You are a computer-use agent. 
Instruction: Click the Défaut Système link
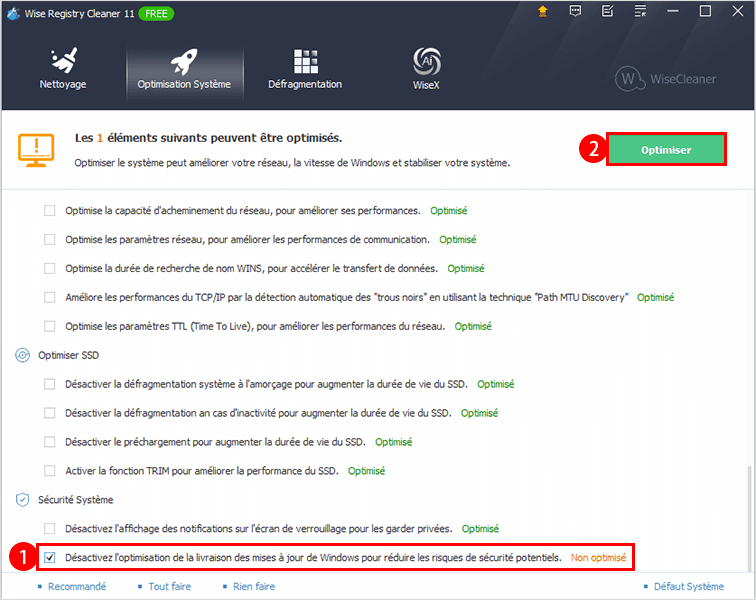688,586
